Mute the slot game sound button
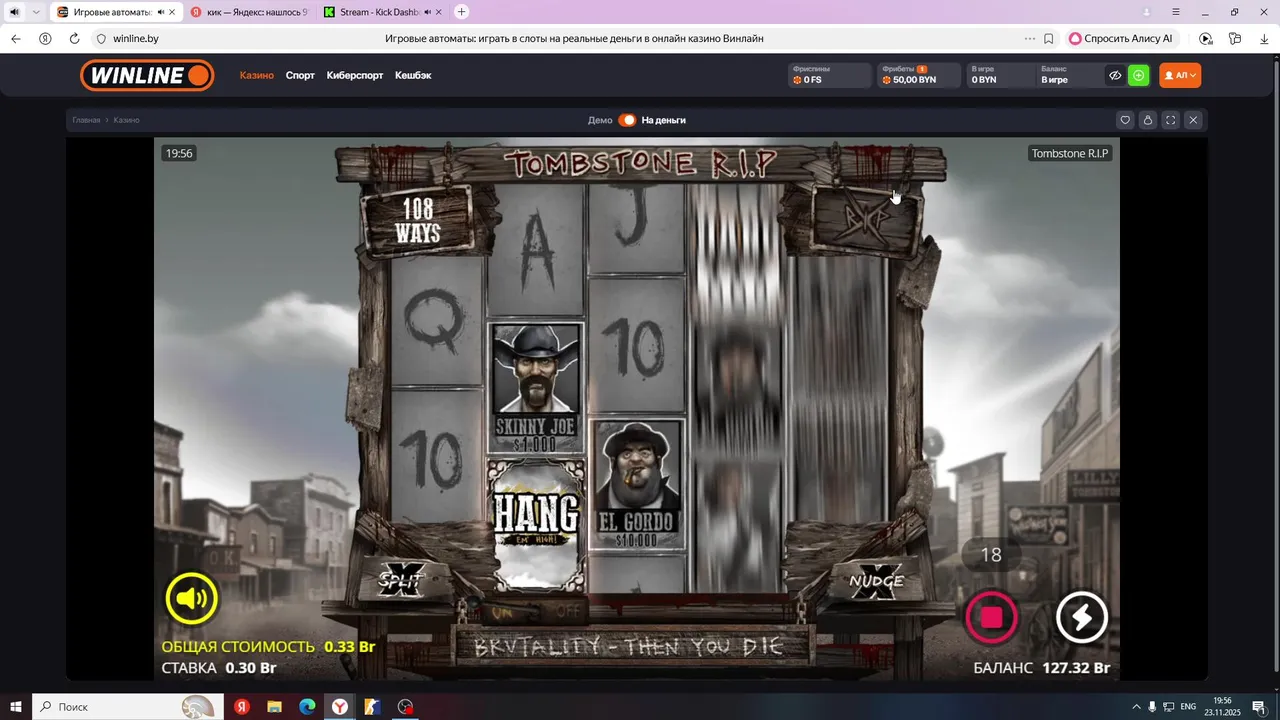Viewport: 1280px width, 720px height. click(x=191, y=599)
